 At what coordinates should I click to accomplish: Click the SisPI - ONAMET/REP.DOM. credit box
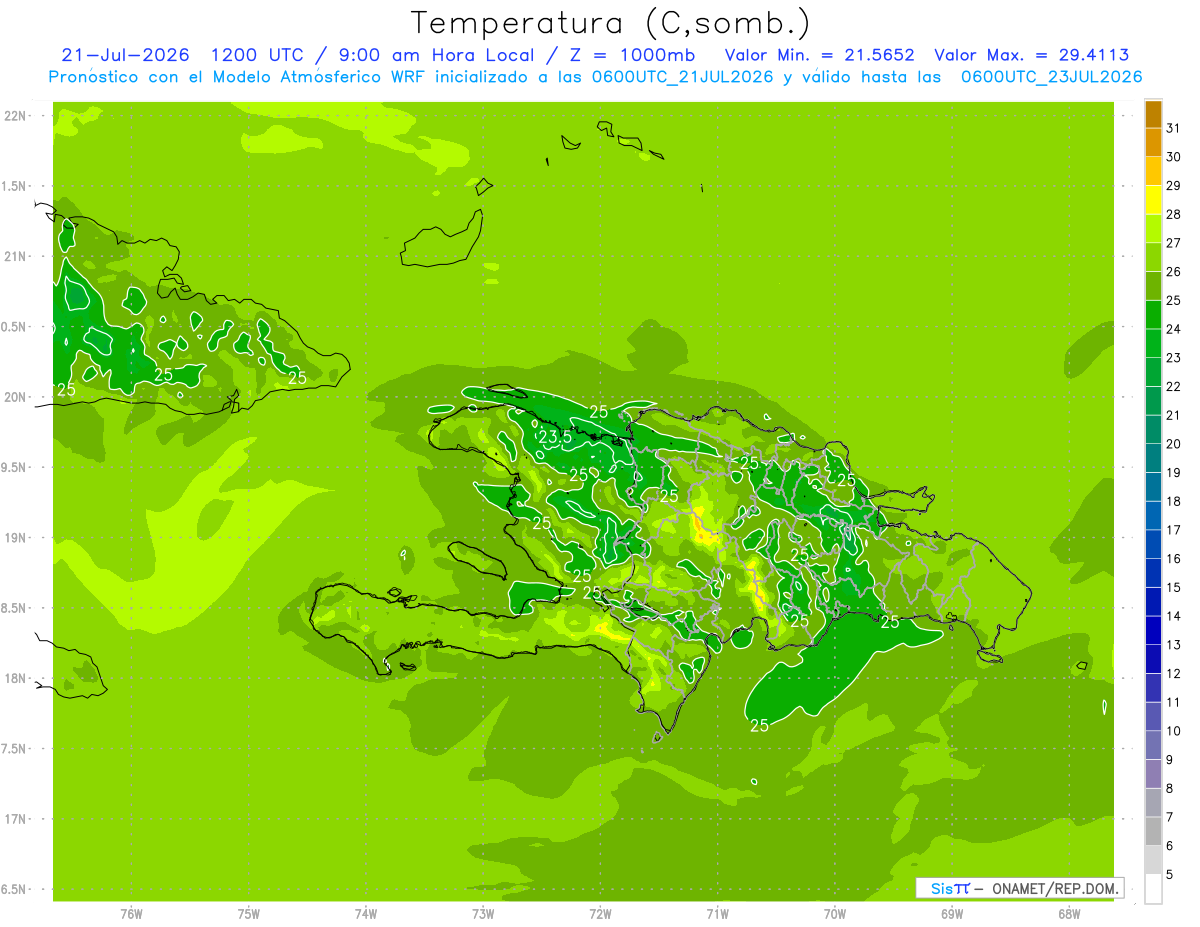tap(1020, 888)
